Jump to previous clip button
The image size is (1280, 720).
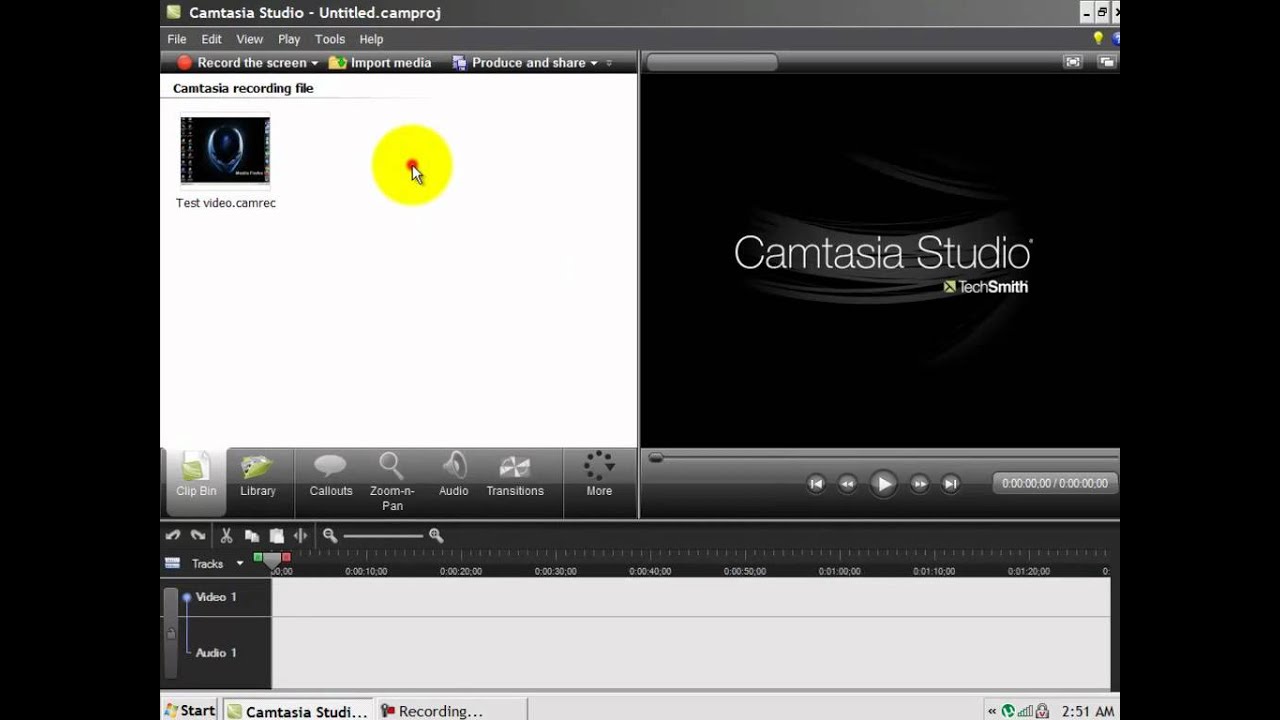[x=816, y=484]
